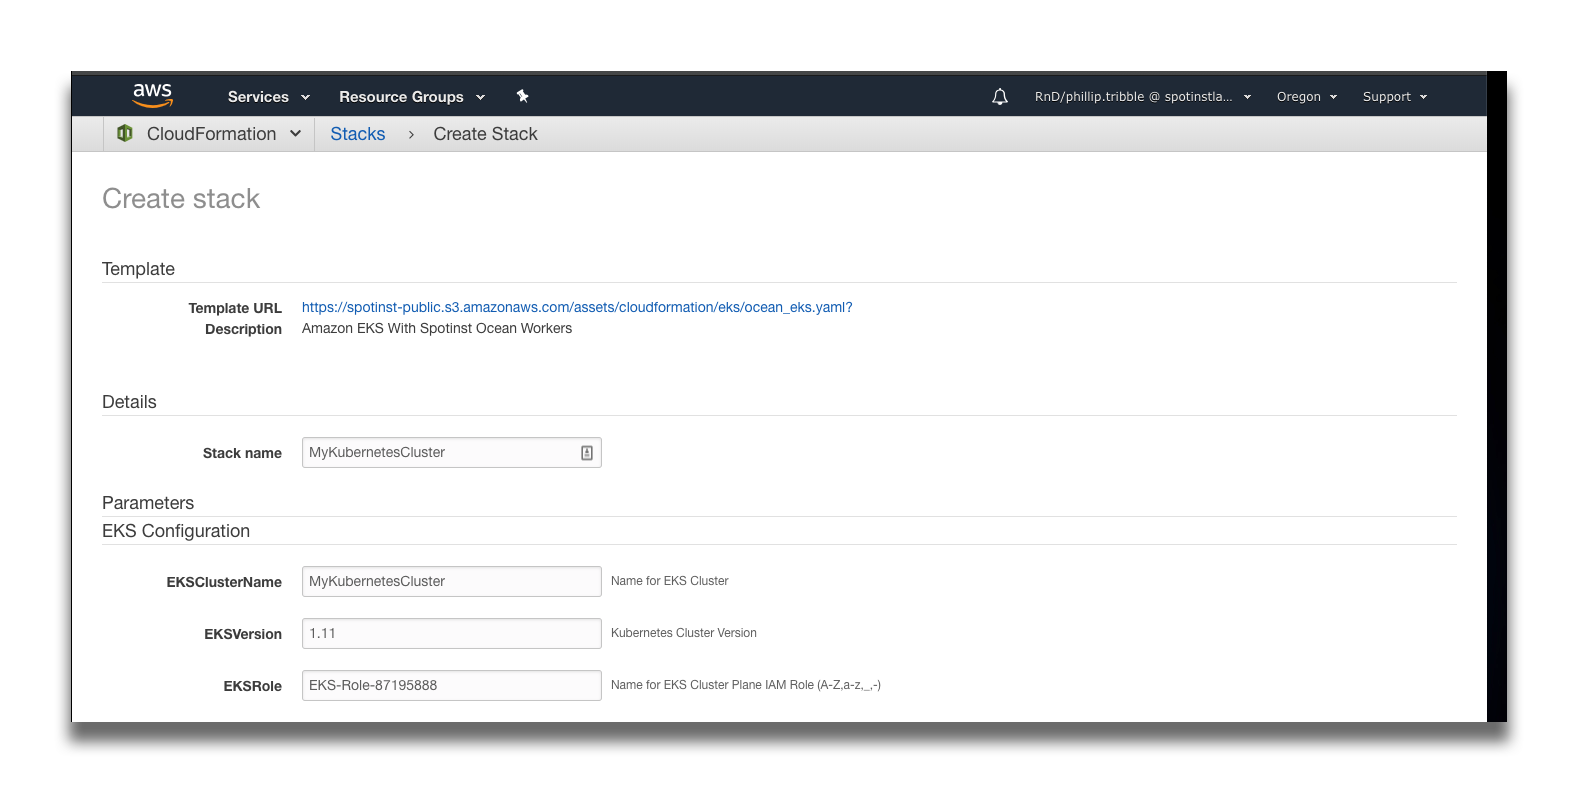Viewport: 1578px width, 793px height.
Task: Open the ocean_eks.yaml template URL link
Action: [x=577, y=307]
